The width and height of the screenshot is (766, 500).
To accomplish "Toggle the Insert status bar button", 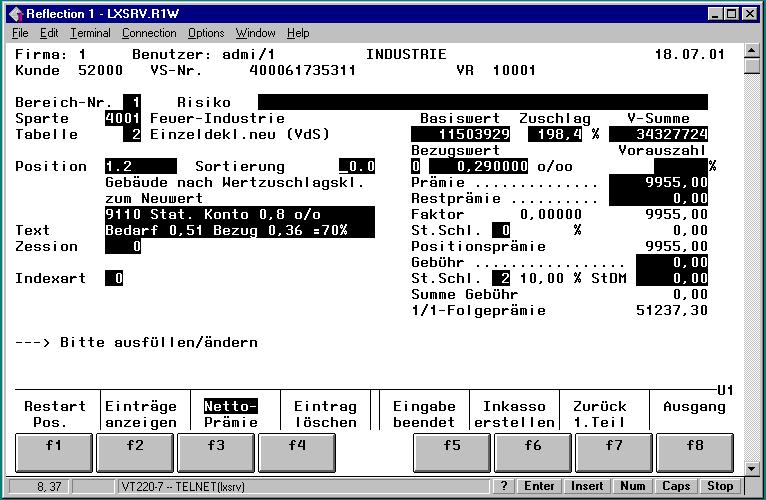I will (x=587, y=486).
